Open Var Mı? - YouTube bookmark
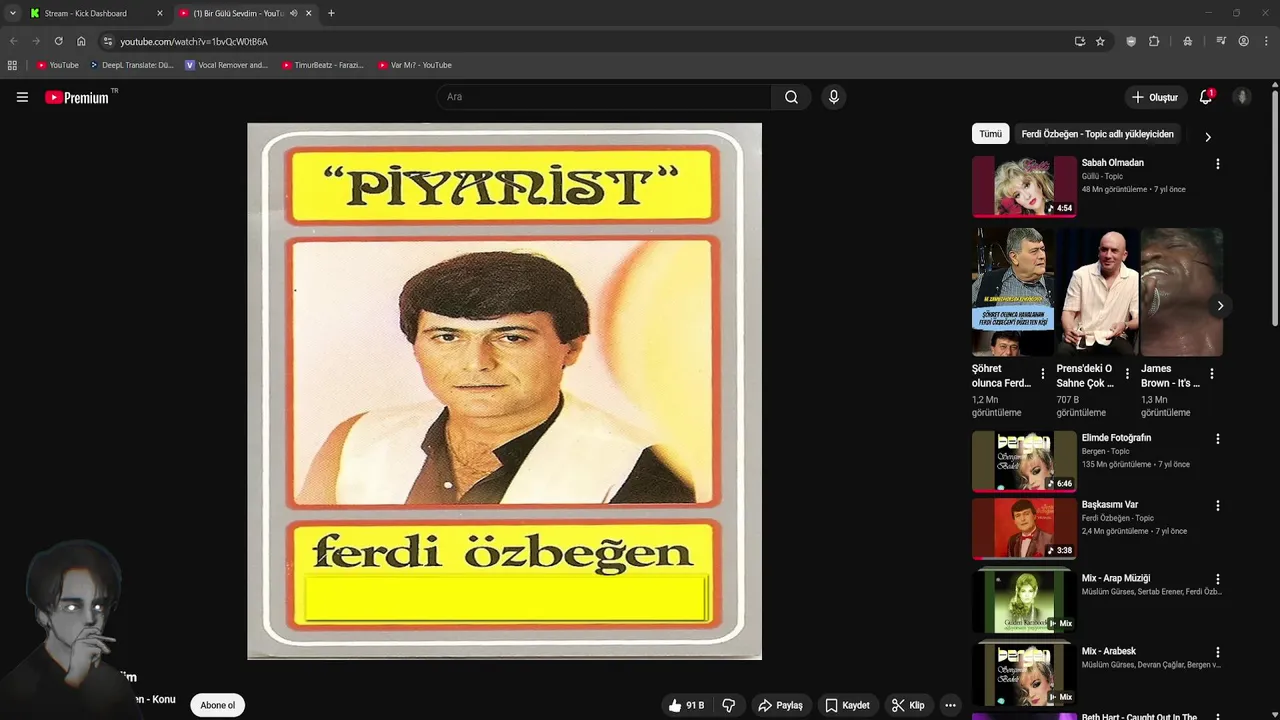This screenshot has height=720, width=1280. click(x=415, y=65)
